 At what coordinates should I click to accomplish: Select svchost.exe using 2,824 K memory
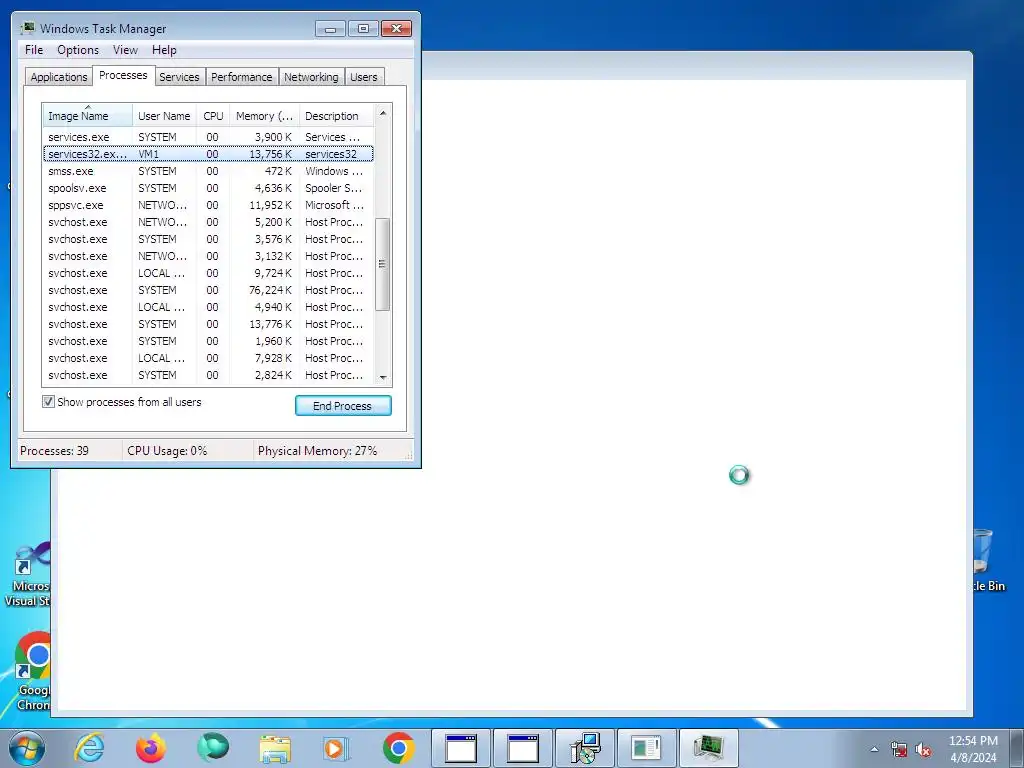click(208, 375)
